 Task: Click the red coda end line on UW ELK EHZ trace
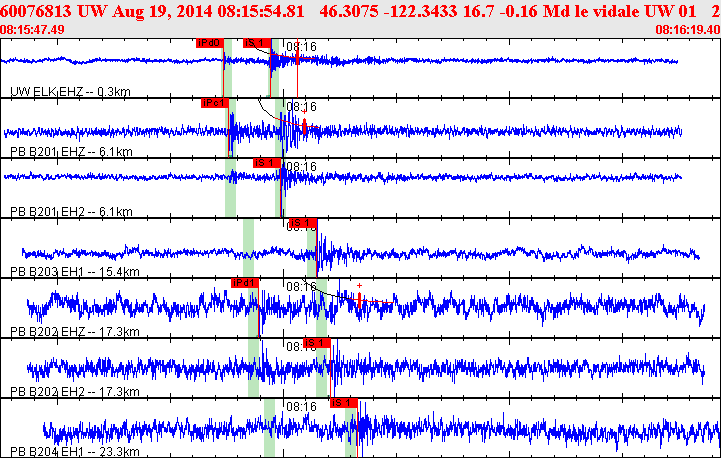coord(298,68)
